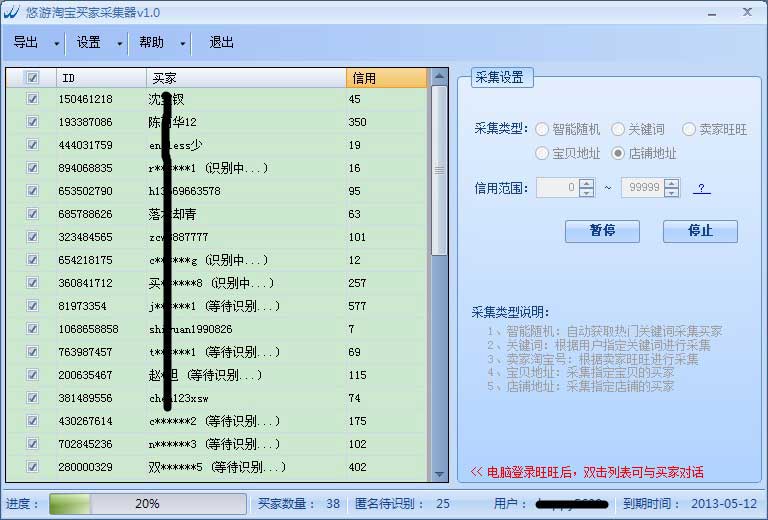This screenshot has width=768, height=520.
Task: Click the app logo icon in title bar
Action: [11, 12]
